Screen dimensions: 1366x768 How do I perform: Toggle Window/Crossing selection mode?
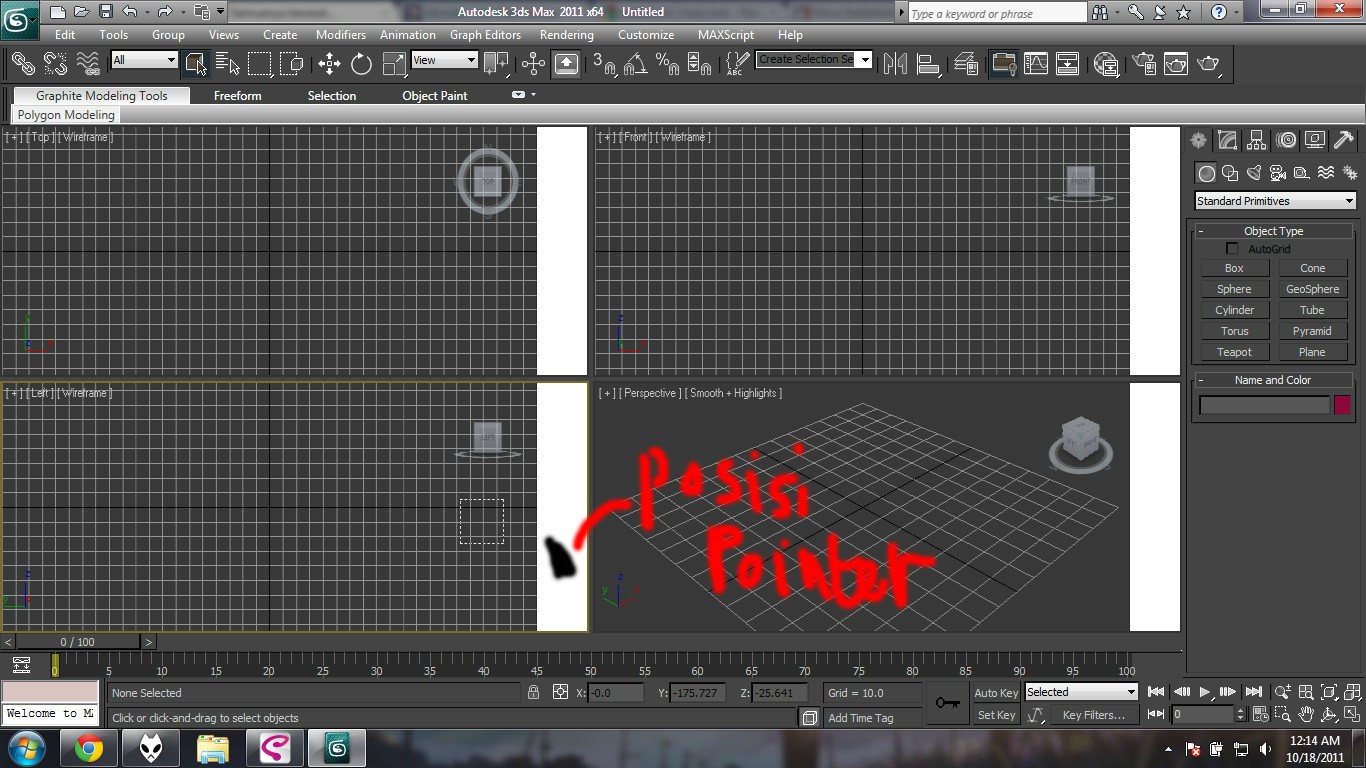point(291,64)
